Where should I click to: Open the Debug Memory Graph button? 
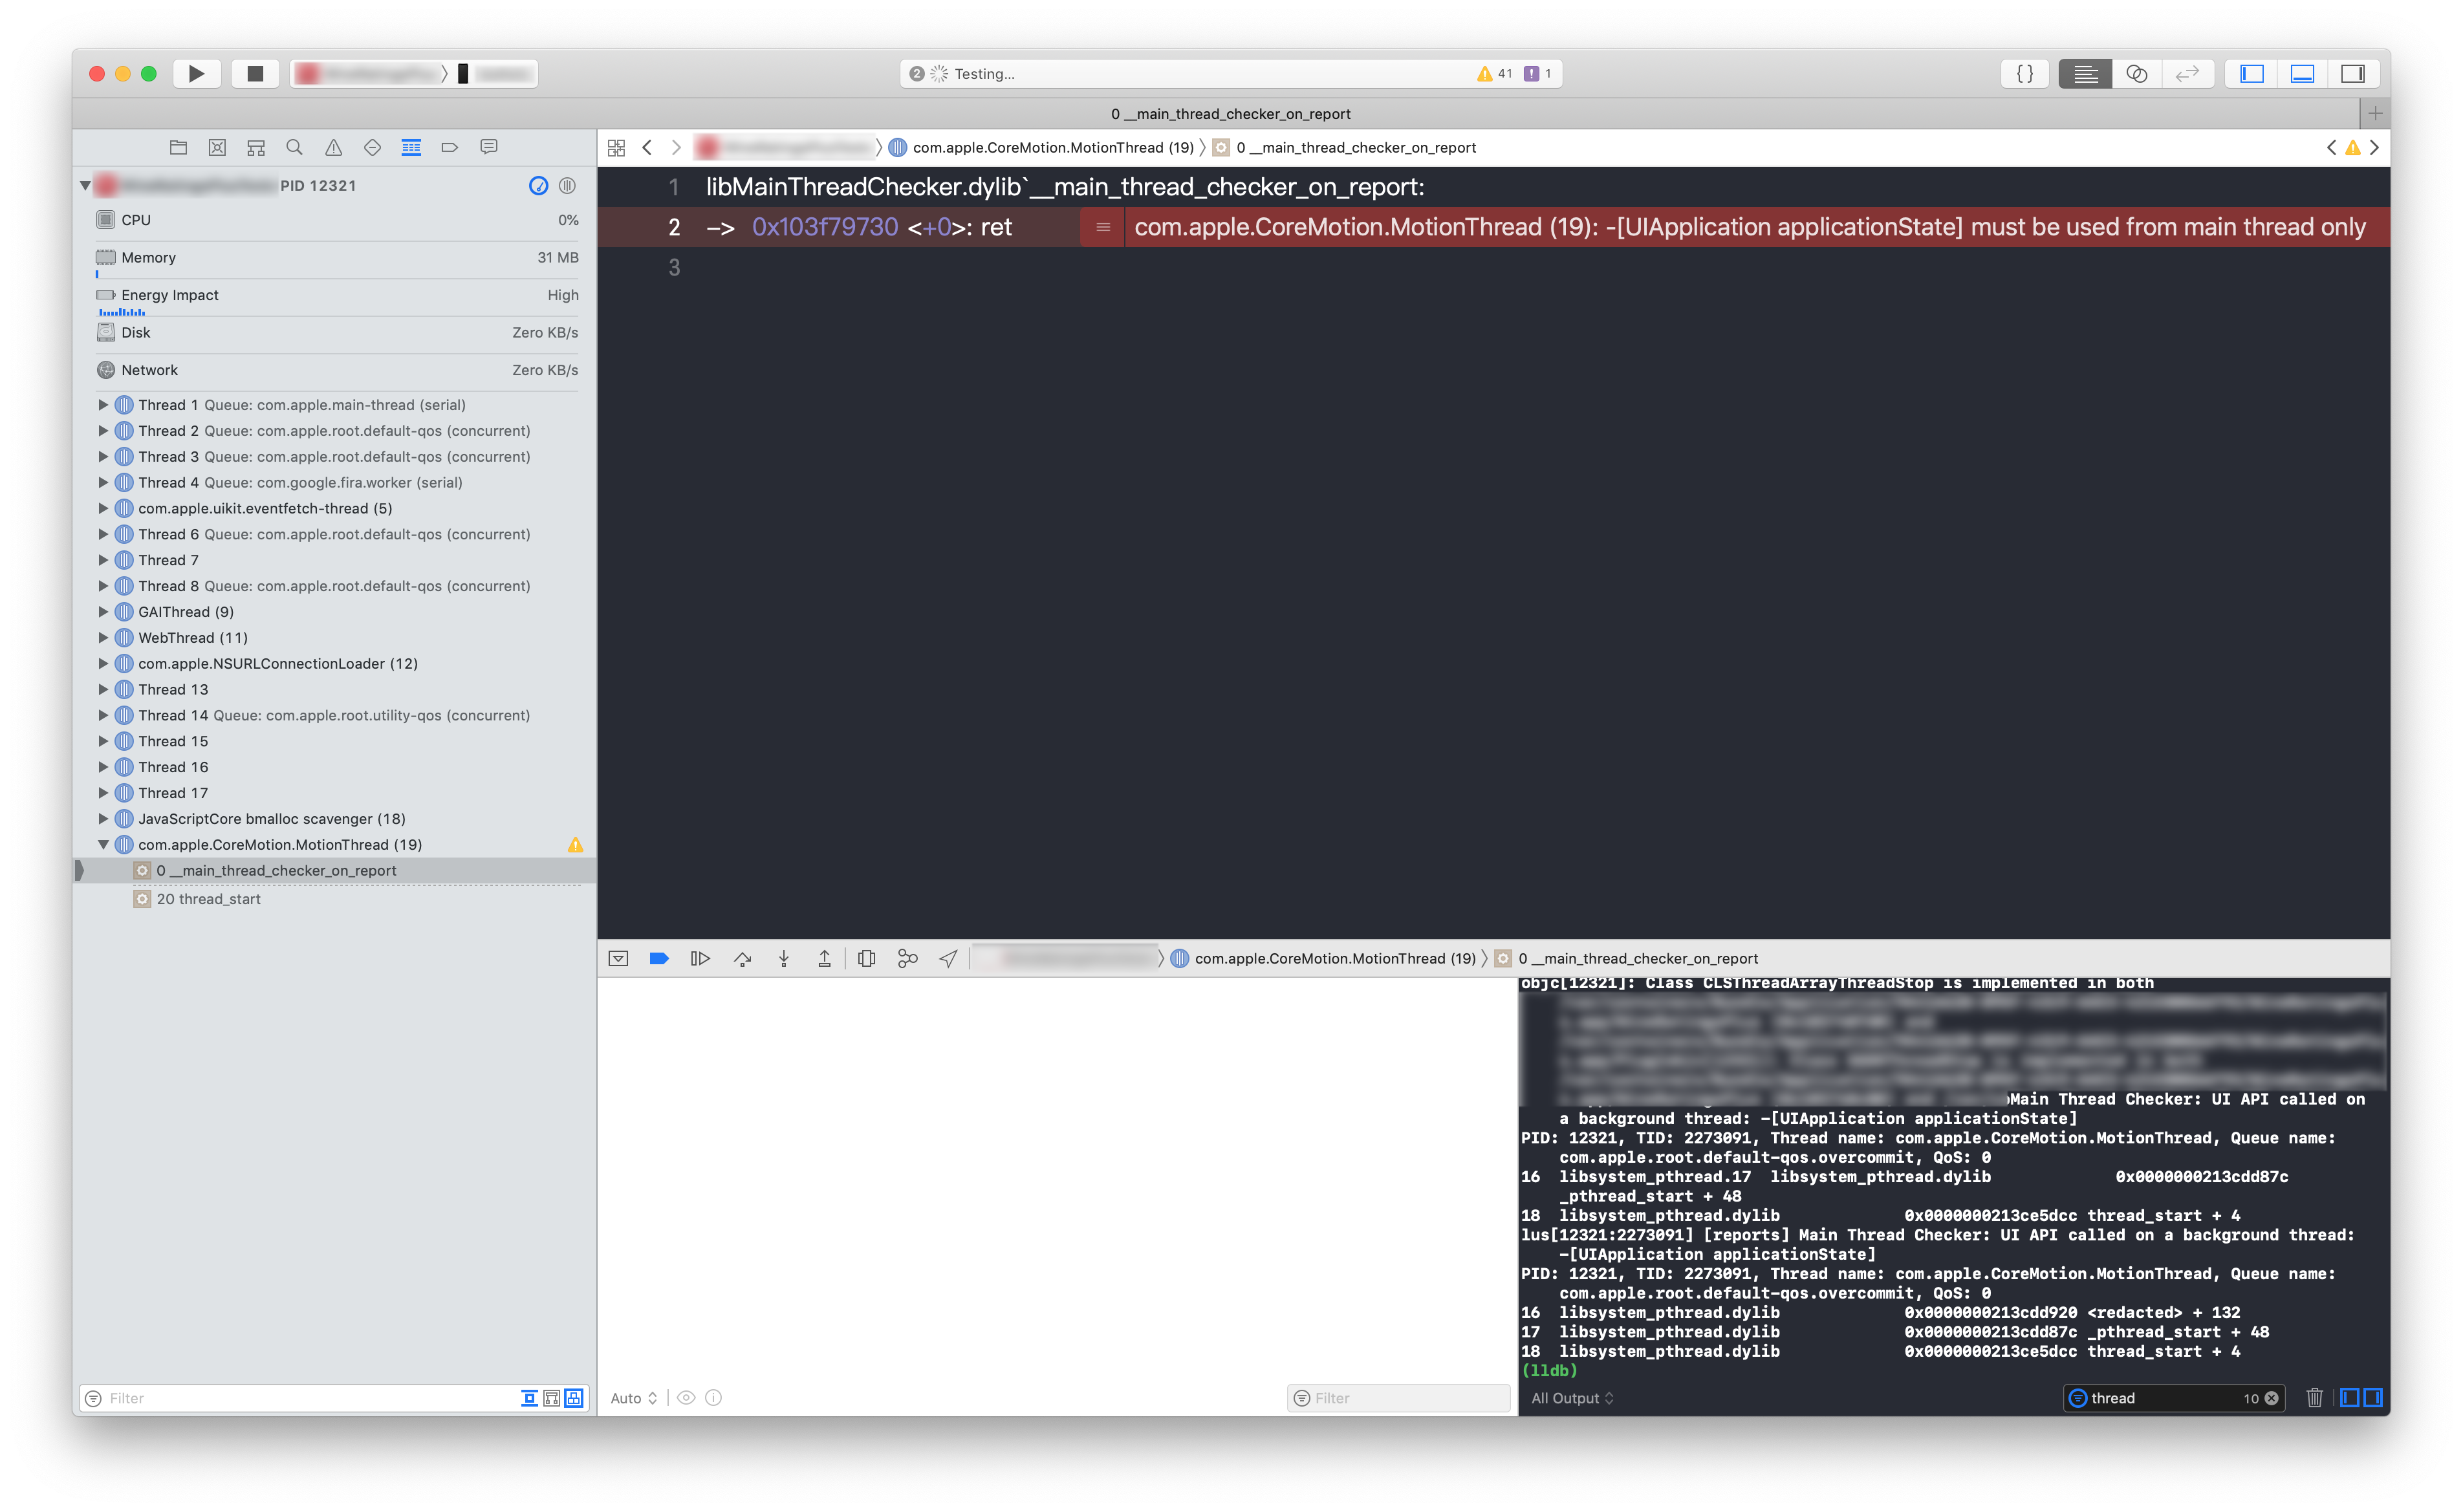pos(907,958)
